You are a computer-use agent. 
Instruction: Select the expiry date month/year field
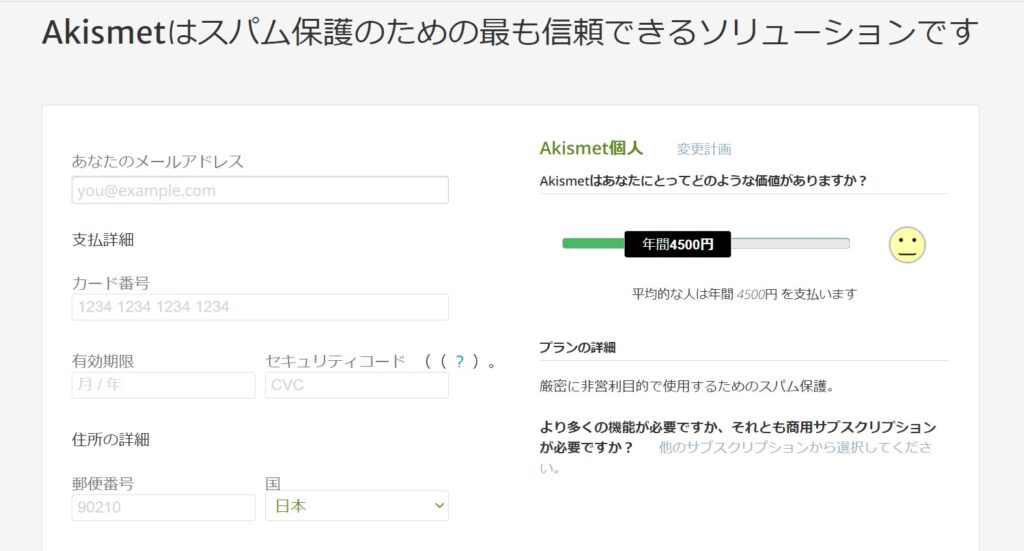pos(163,385)
